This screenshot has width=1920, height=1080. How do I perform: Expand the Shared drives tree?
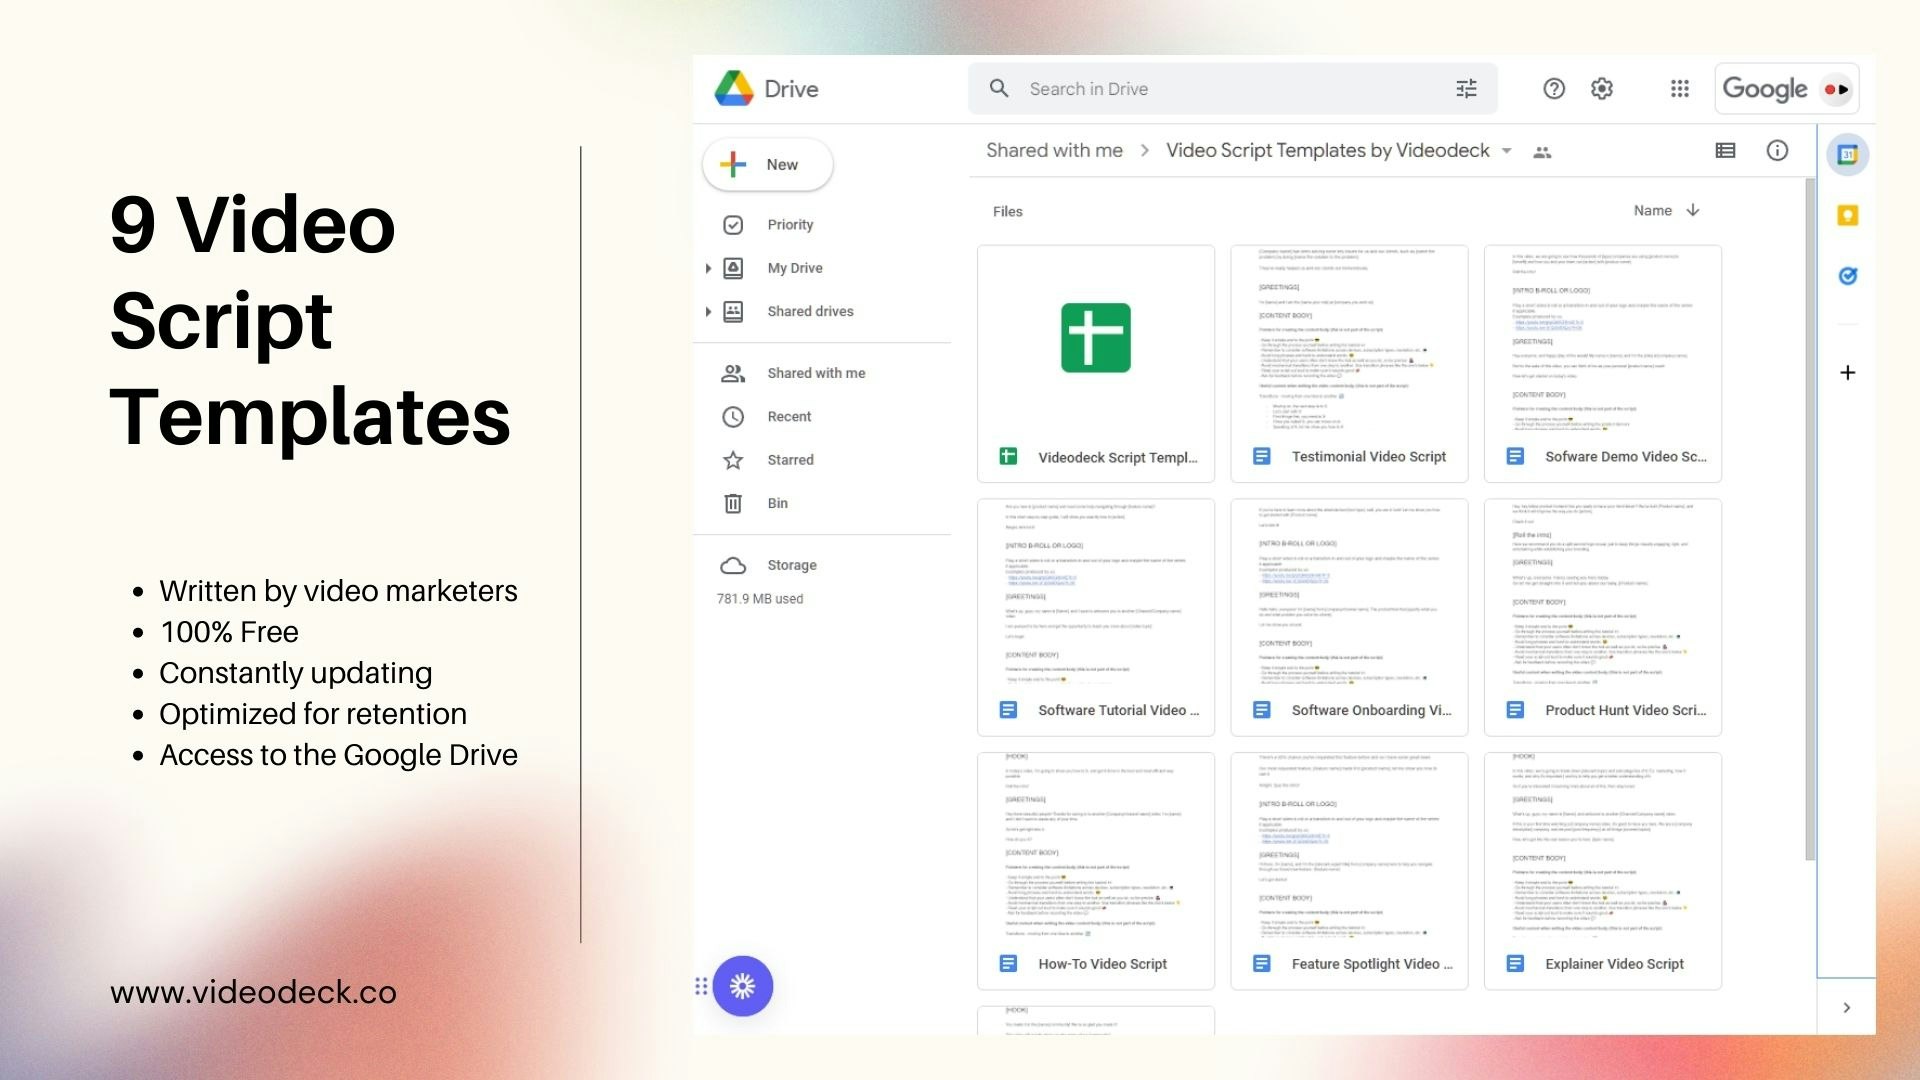point(708,312)
